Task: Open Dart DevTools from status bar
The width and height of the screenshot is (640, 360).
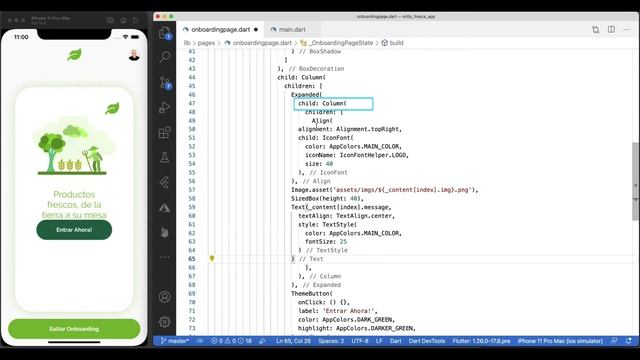Action: pyautogui.click(x=427, y=341)
